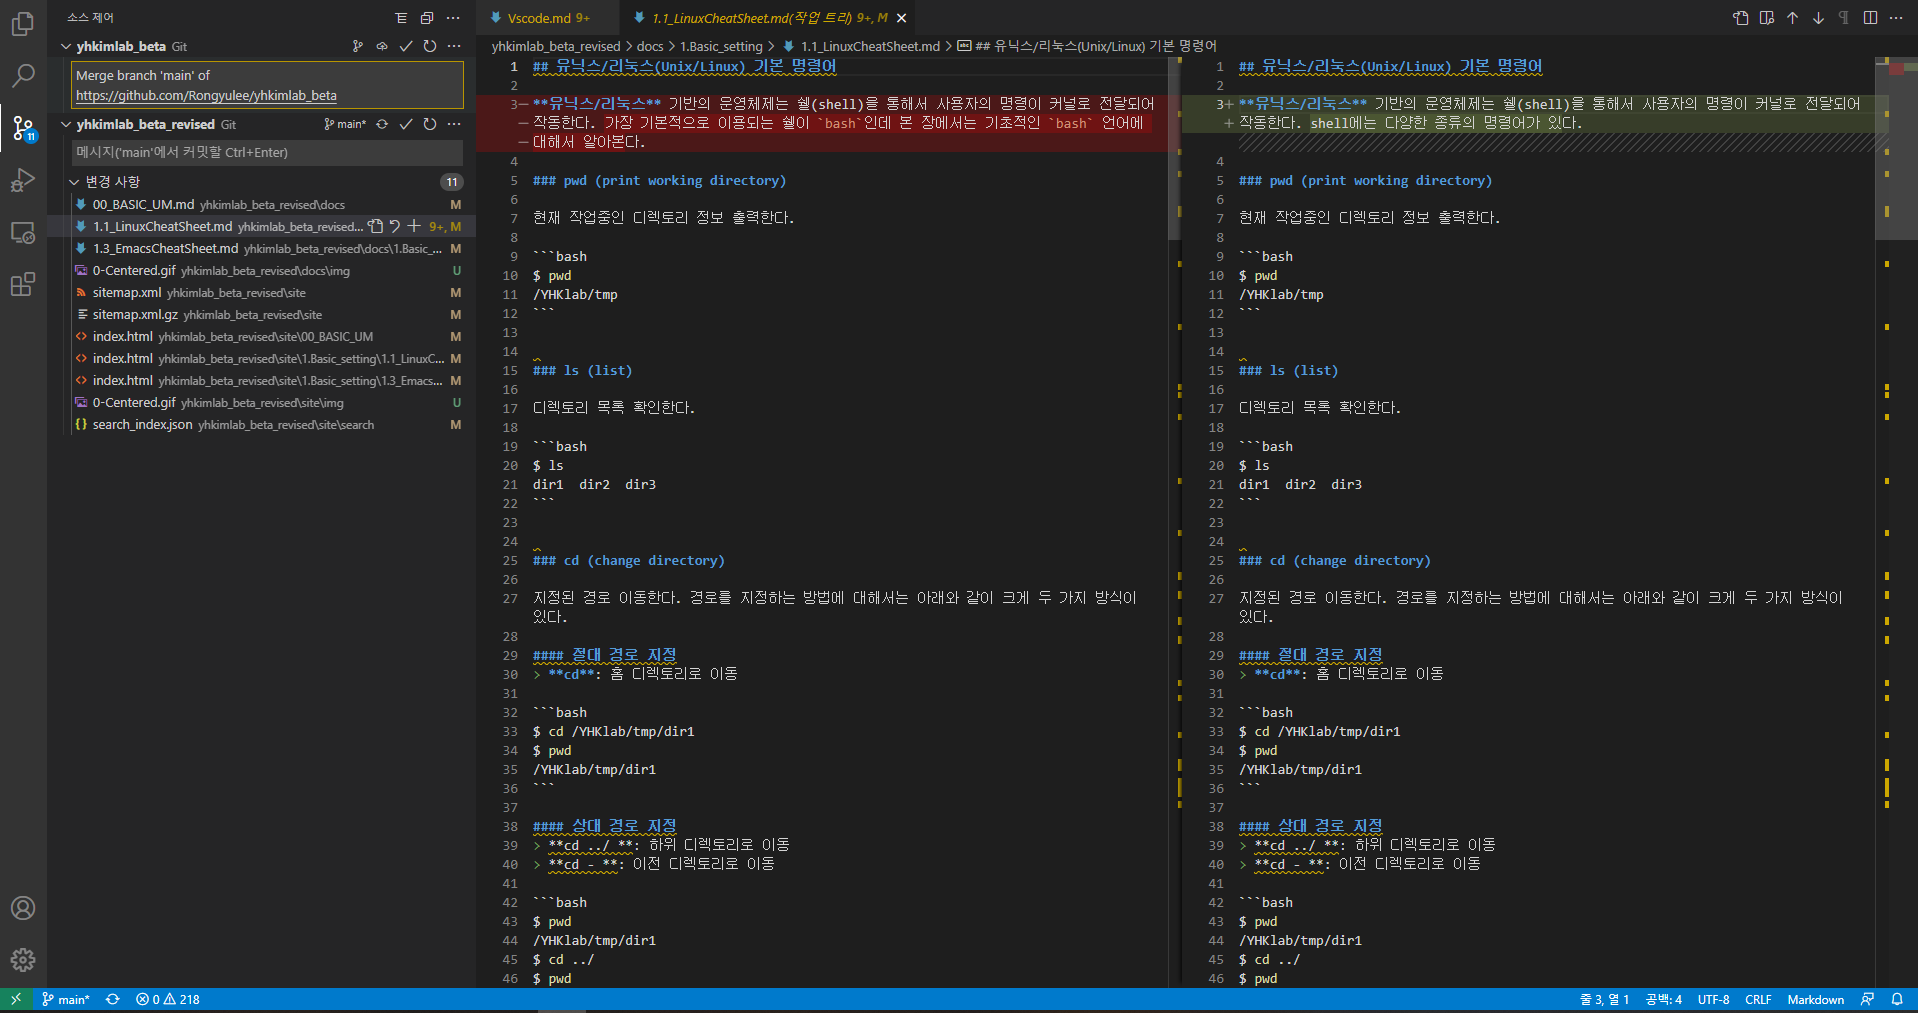
Task: Open more actions for yhkimlab_beta_revised
Action: pyautogui.click(x=454, y=124)
